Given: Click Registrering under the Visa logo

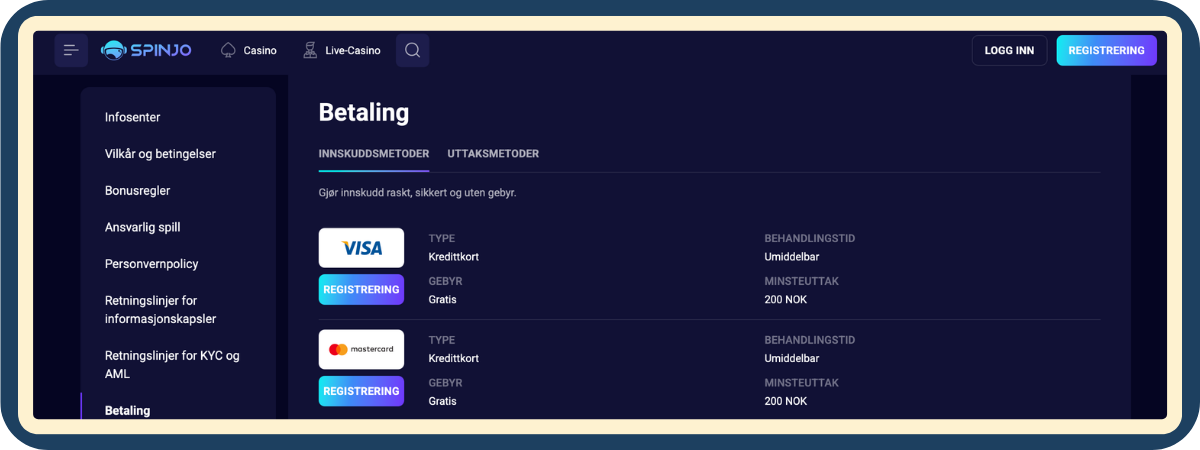Looking at the screenshot, I should tap(361, 290).
